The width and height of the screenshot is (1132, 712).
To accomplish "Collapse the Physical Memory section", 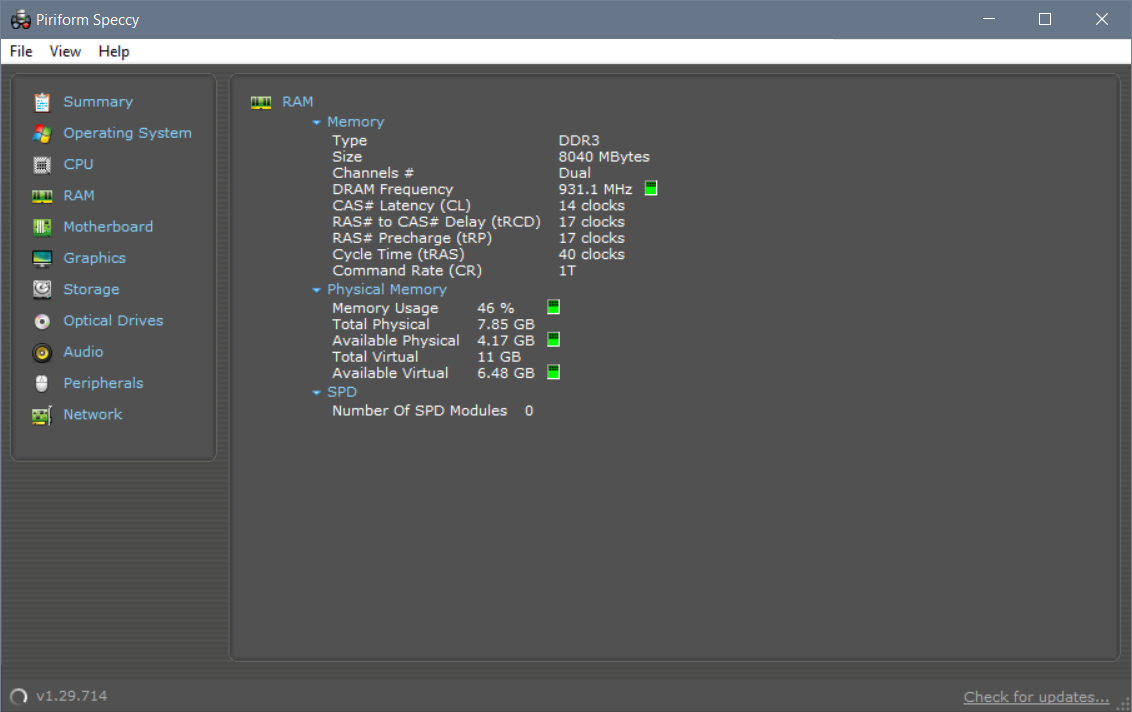I will 316,290.
